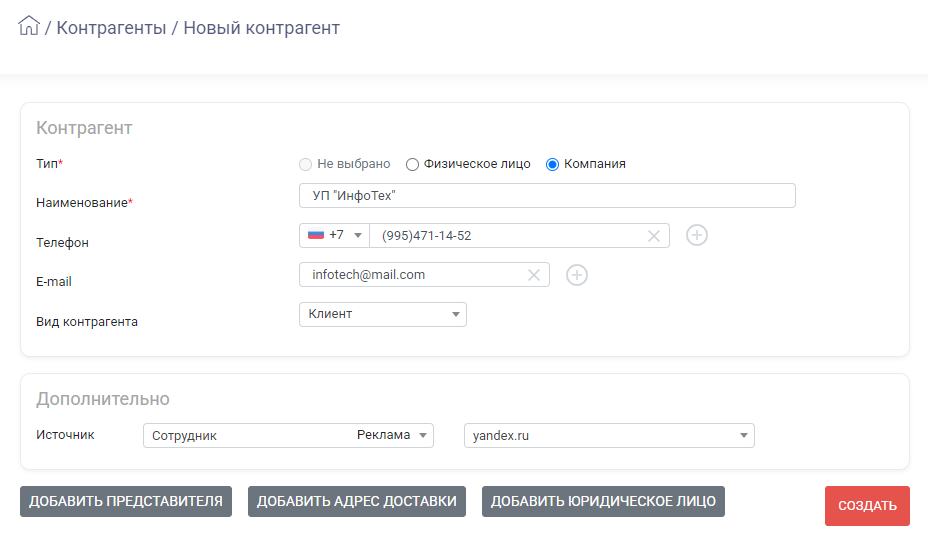Click 'Новый контрагент' breadcrumb item

pos(262,28)
